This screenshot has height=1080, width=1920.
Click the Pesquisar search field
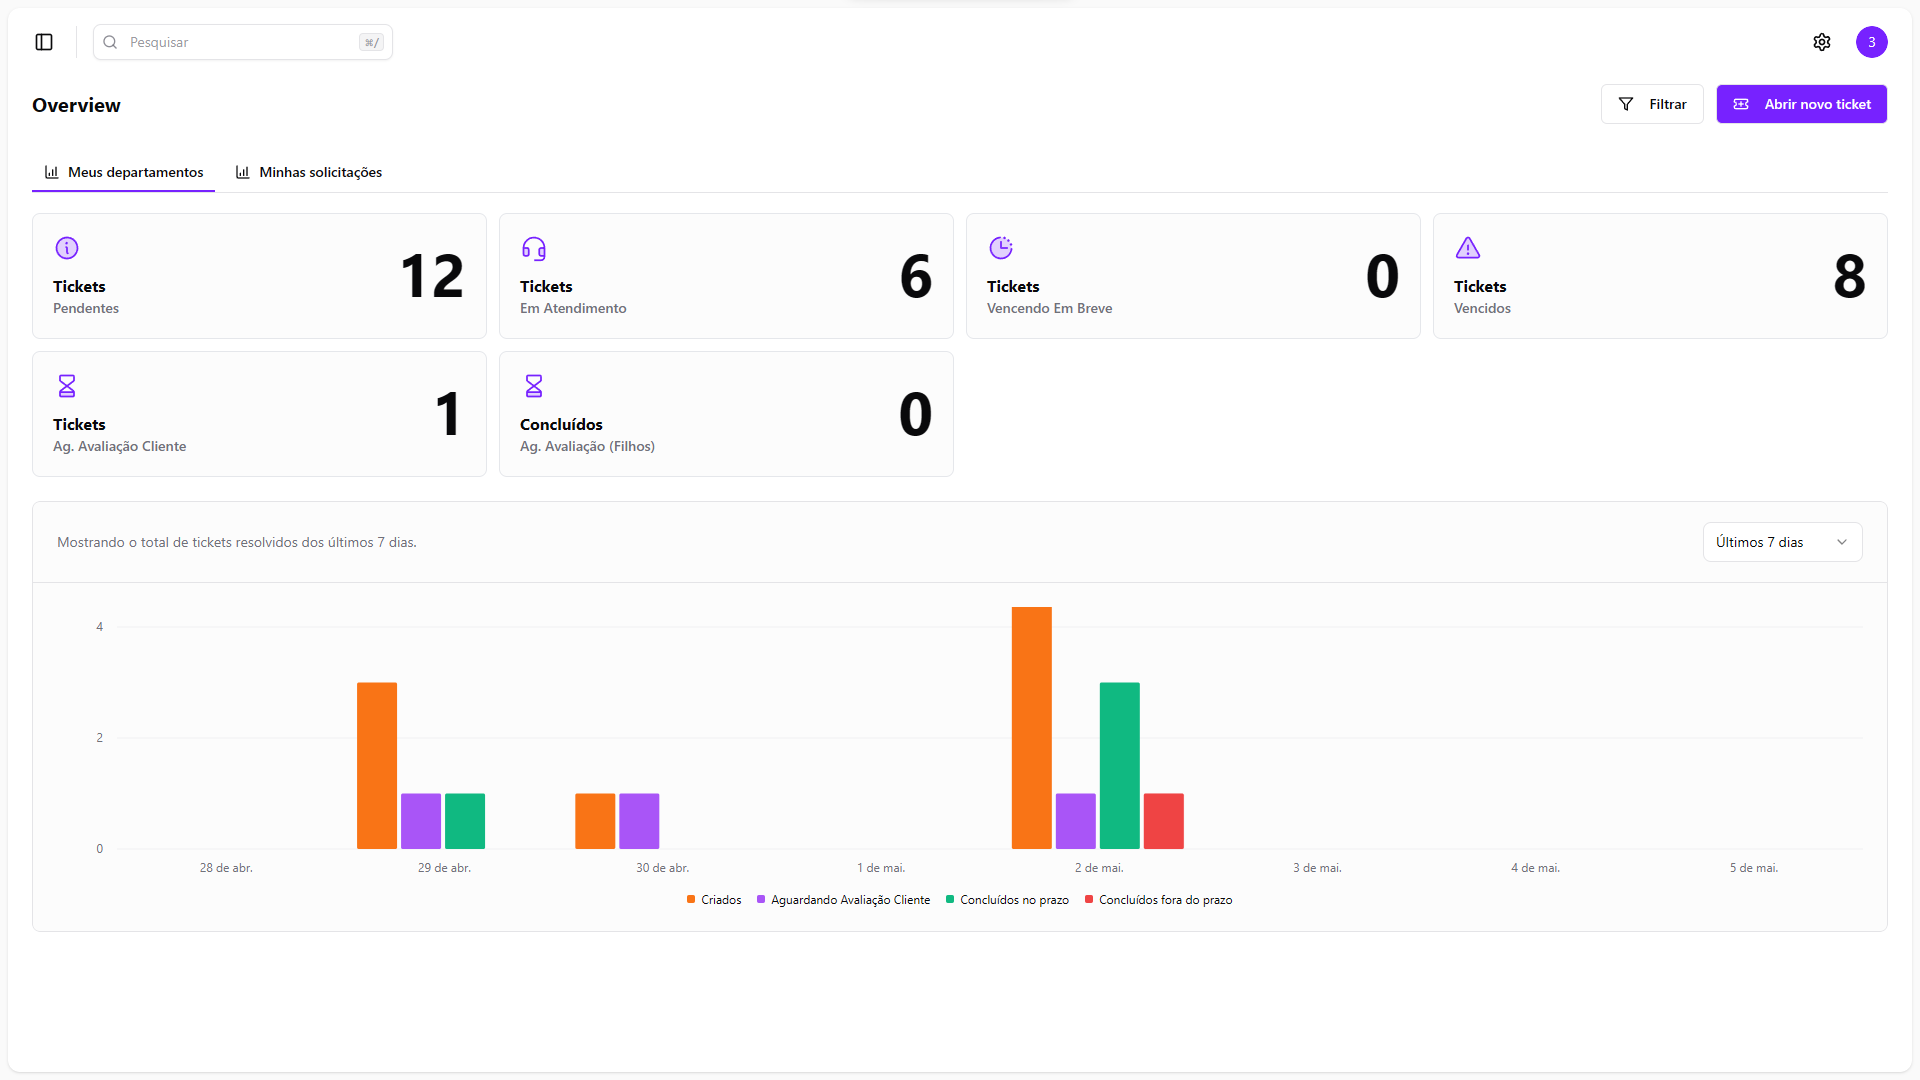[x=242, y=42]
